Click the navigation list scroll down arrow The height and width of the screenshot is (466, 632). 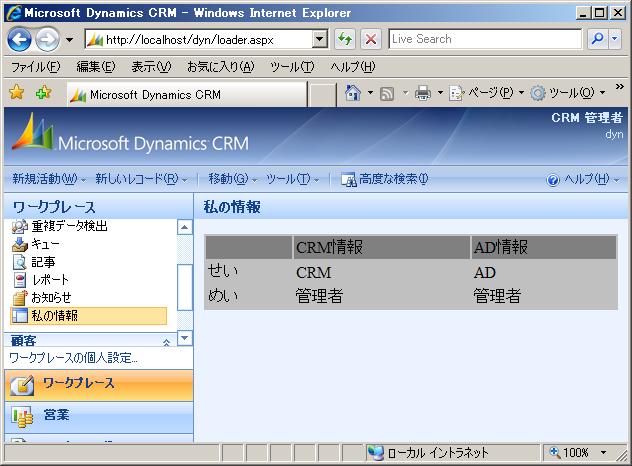pos(185,338)
